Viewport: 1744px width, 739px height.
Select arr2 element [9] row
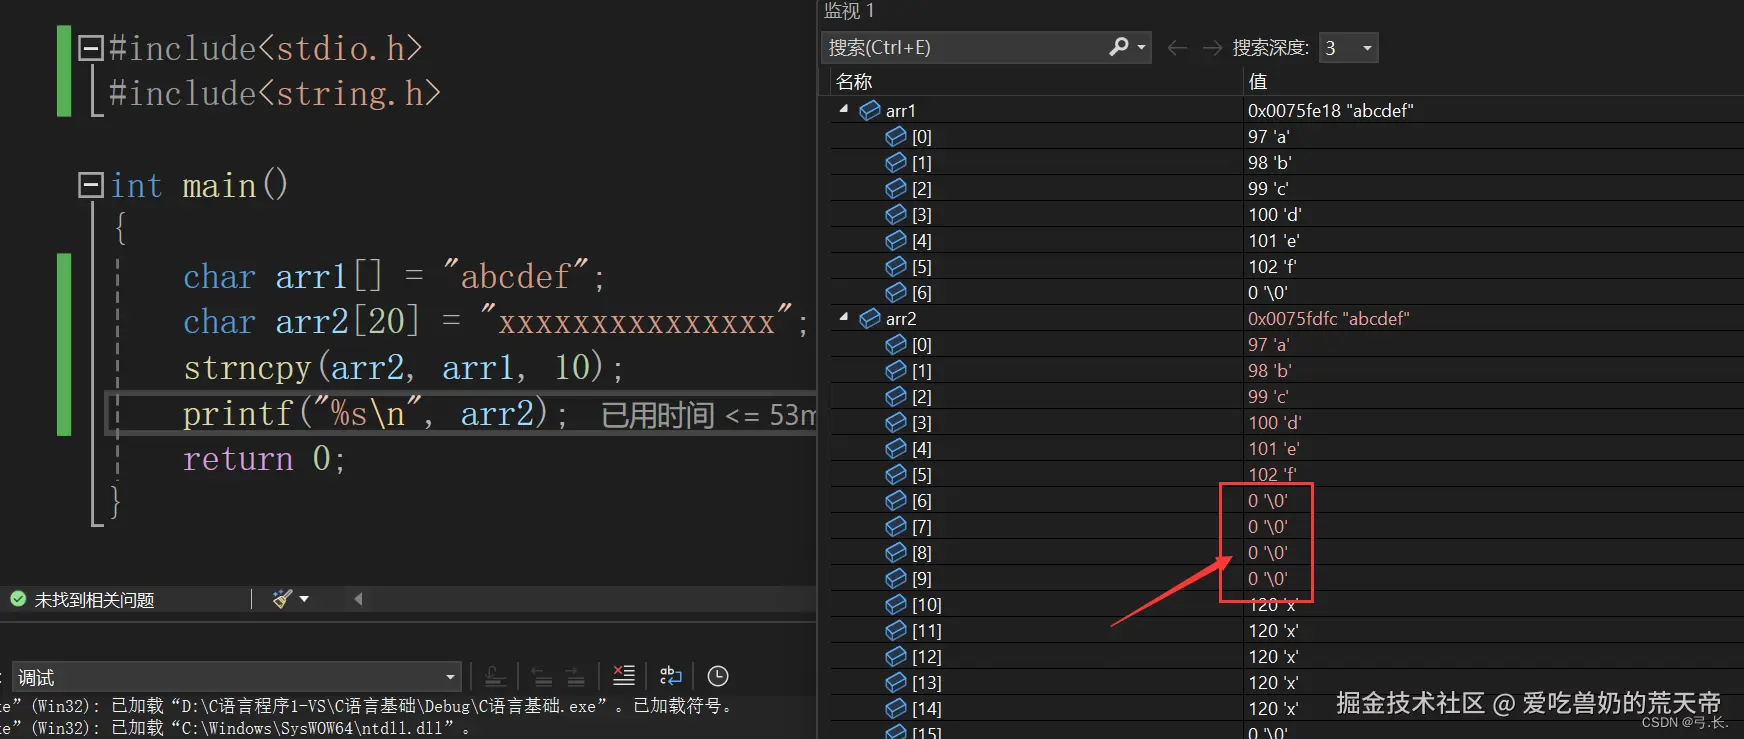(1287, 578)
